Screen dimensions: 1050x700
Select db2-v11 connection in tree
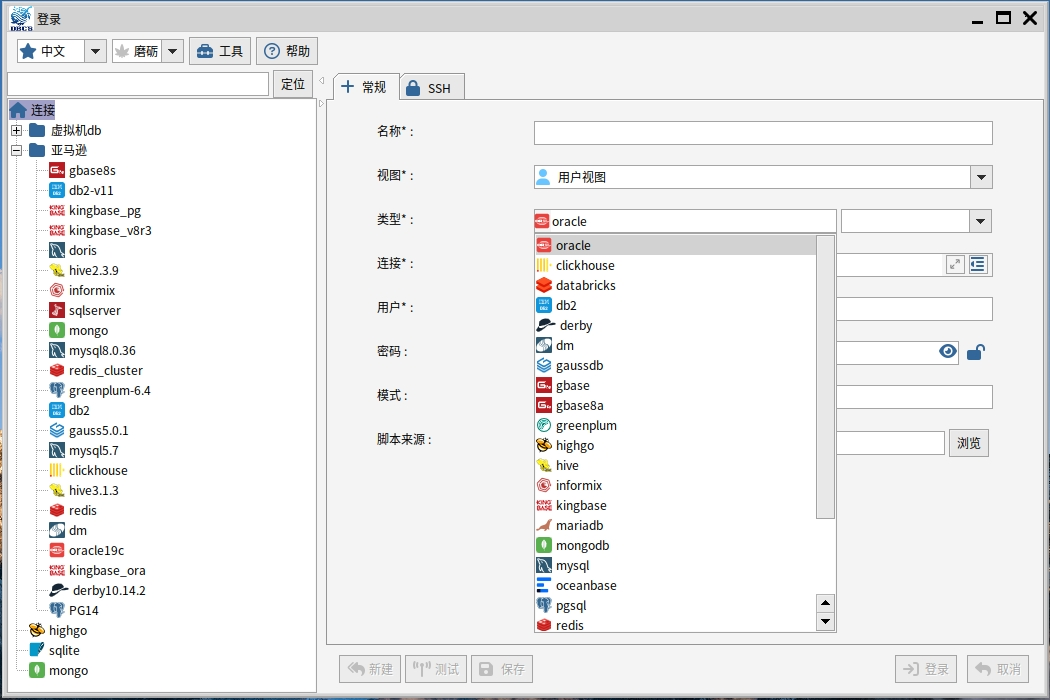[81, 190]
